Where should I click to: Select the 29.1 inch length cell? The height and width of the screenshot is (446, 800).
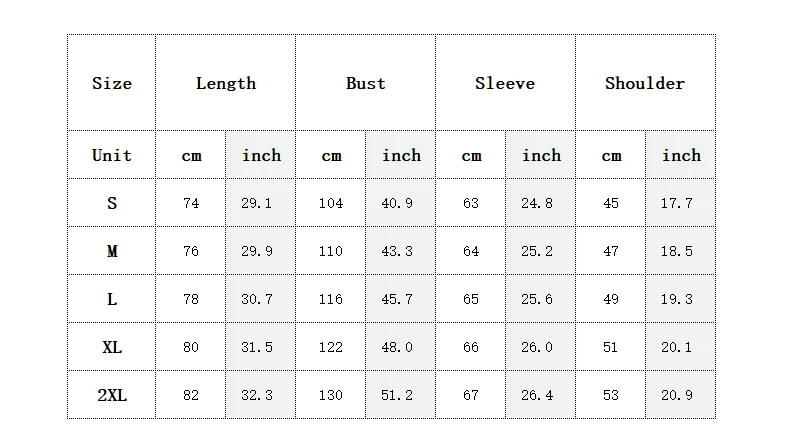click(x=260, y=203)
